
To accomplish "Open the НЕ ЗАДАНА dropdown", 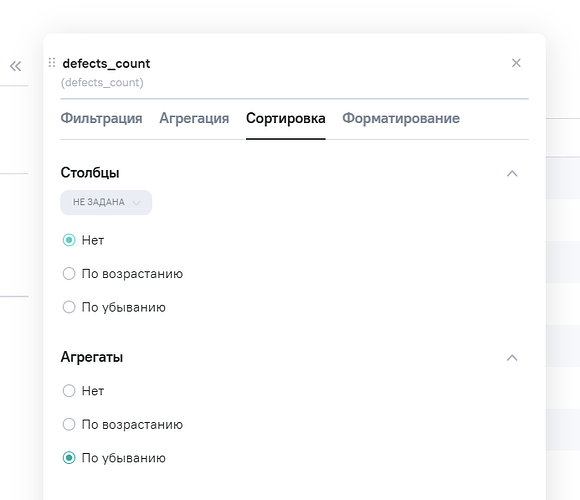I will [x=106, y=202].
